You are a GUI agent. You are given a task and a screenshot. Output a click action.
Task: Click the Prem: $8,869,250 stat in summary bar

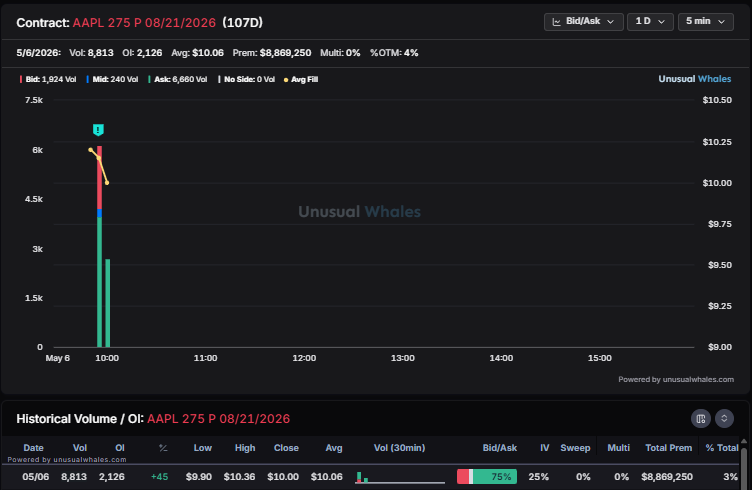pyautogui.click(x=271, y=53)
